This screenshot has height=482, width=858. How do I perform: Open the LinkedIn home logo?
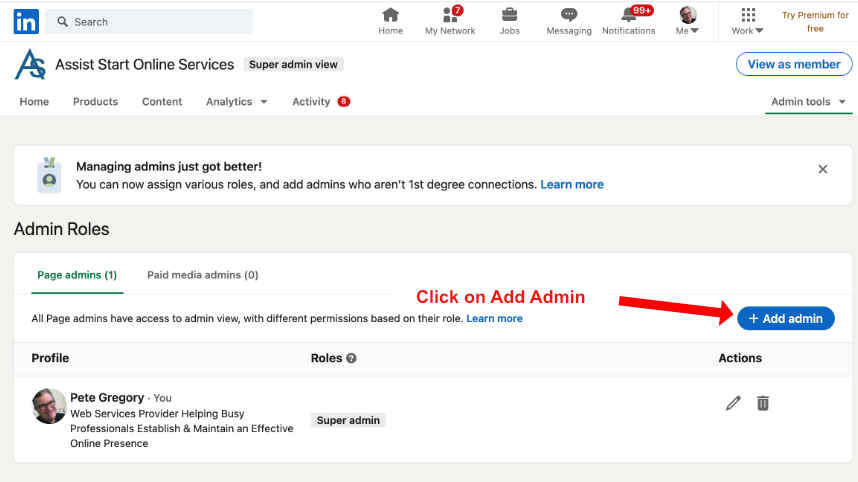click(26, 22)
